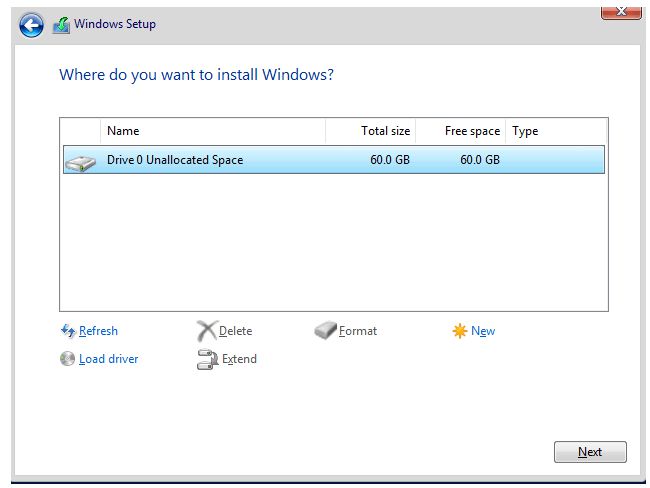Click the Windows Setup title icon
Screen dimensions: 650x488
[x=61, y=25]
